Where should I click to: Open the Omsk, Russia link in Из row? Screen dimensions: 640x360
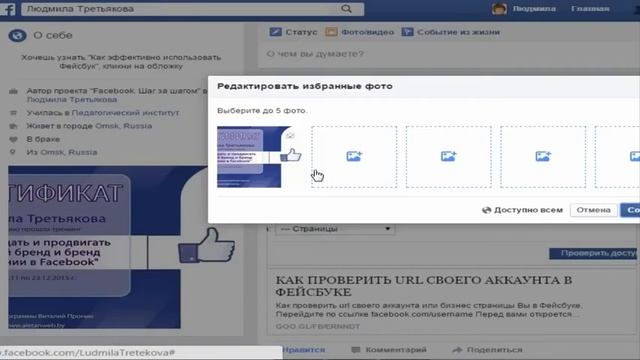coord(69,152)
